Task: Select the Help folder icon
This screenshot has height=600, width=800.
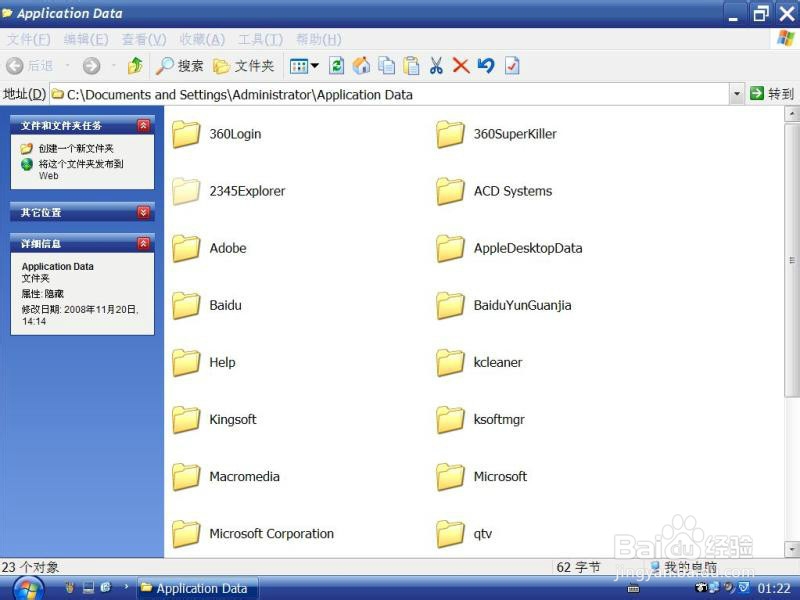Action: tap(186, 363)
